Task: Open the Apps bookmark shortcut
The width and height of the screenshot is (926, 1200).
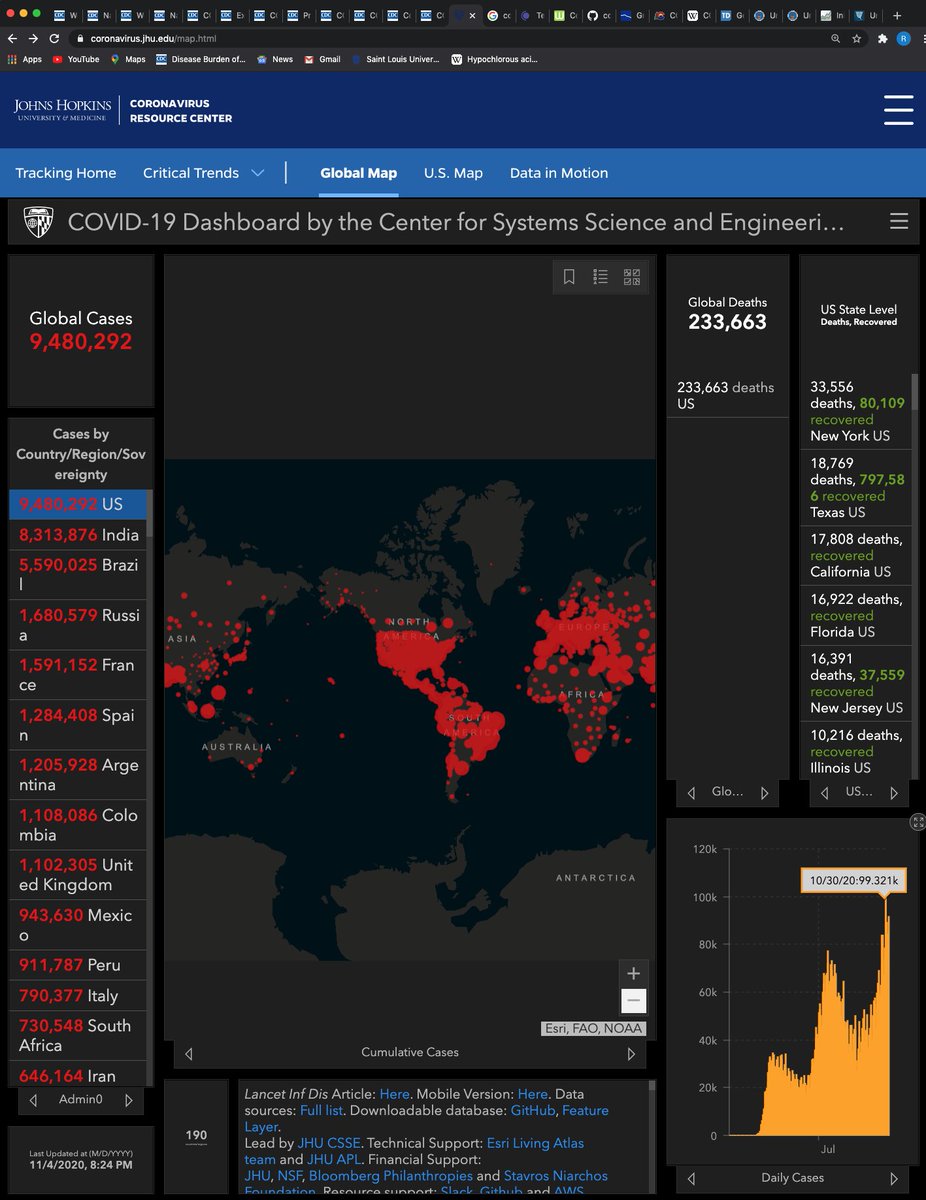Action: pyautogui.click(x=25, y=59)
